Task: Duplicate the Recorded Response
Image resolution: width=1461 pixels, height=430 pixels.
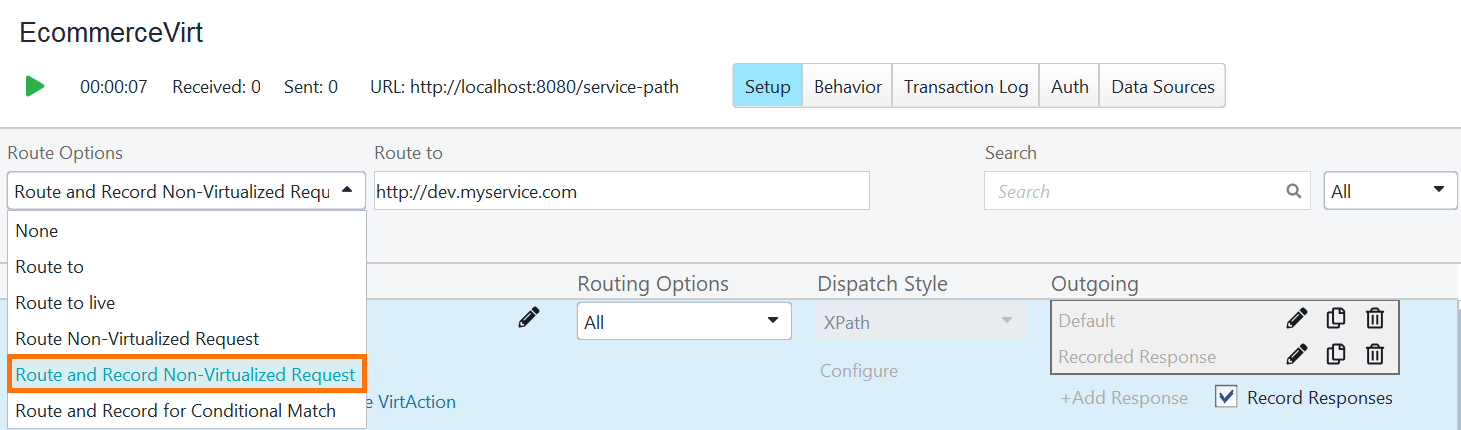Action: pyautogui.click(x=1335, y=355)
